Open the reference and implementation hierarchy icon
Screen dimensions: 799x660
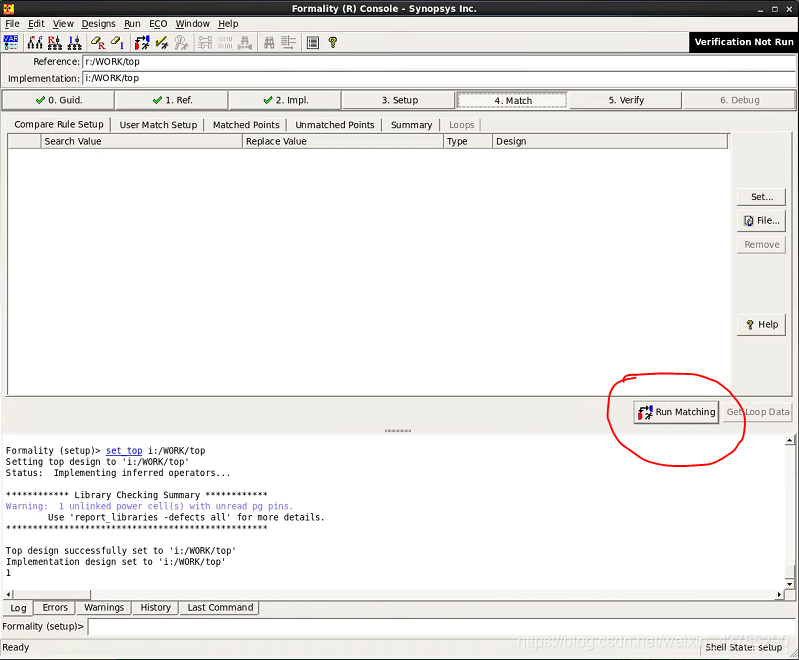[x=35, y=42]
